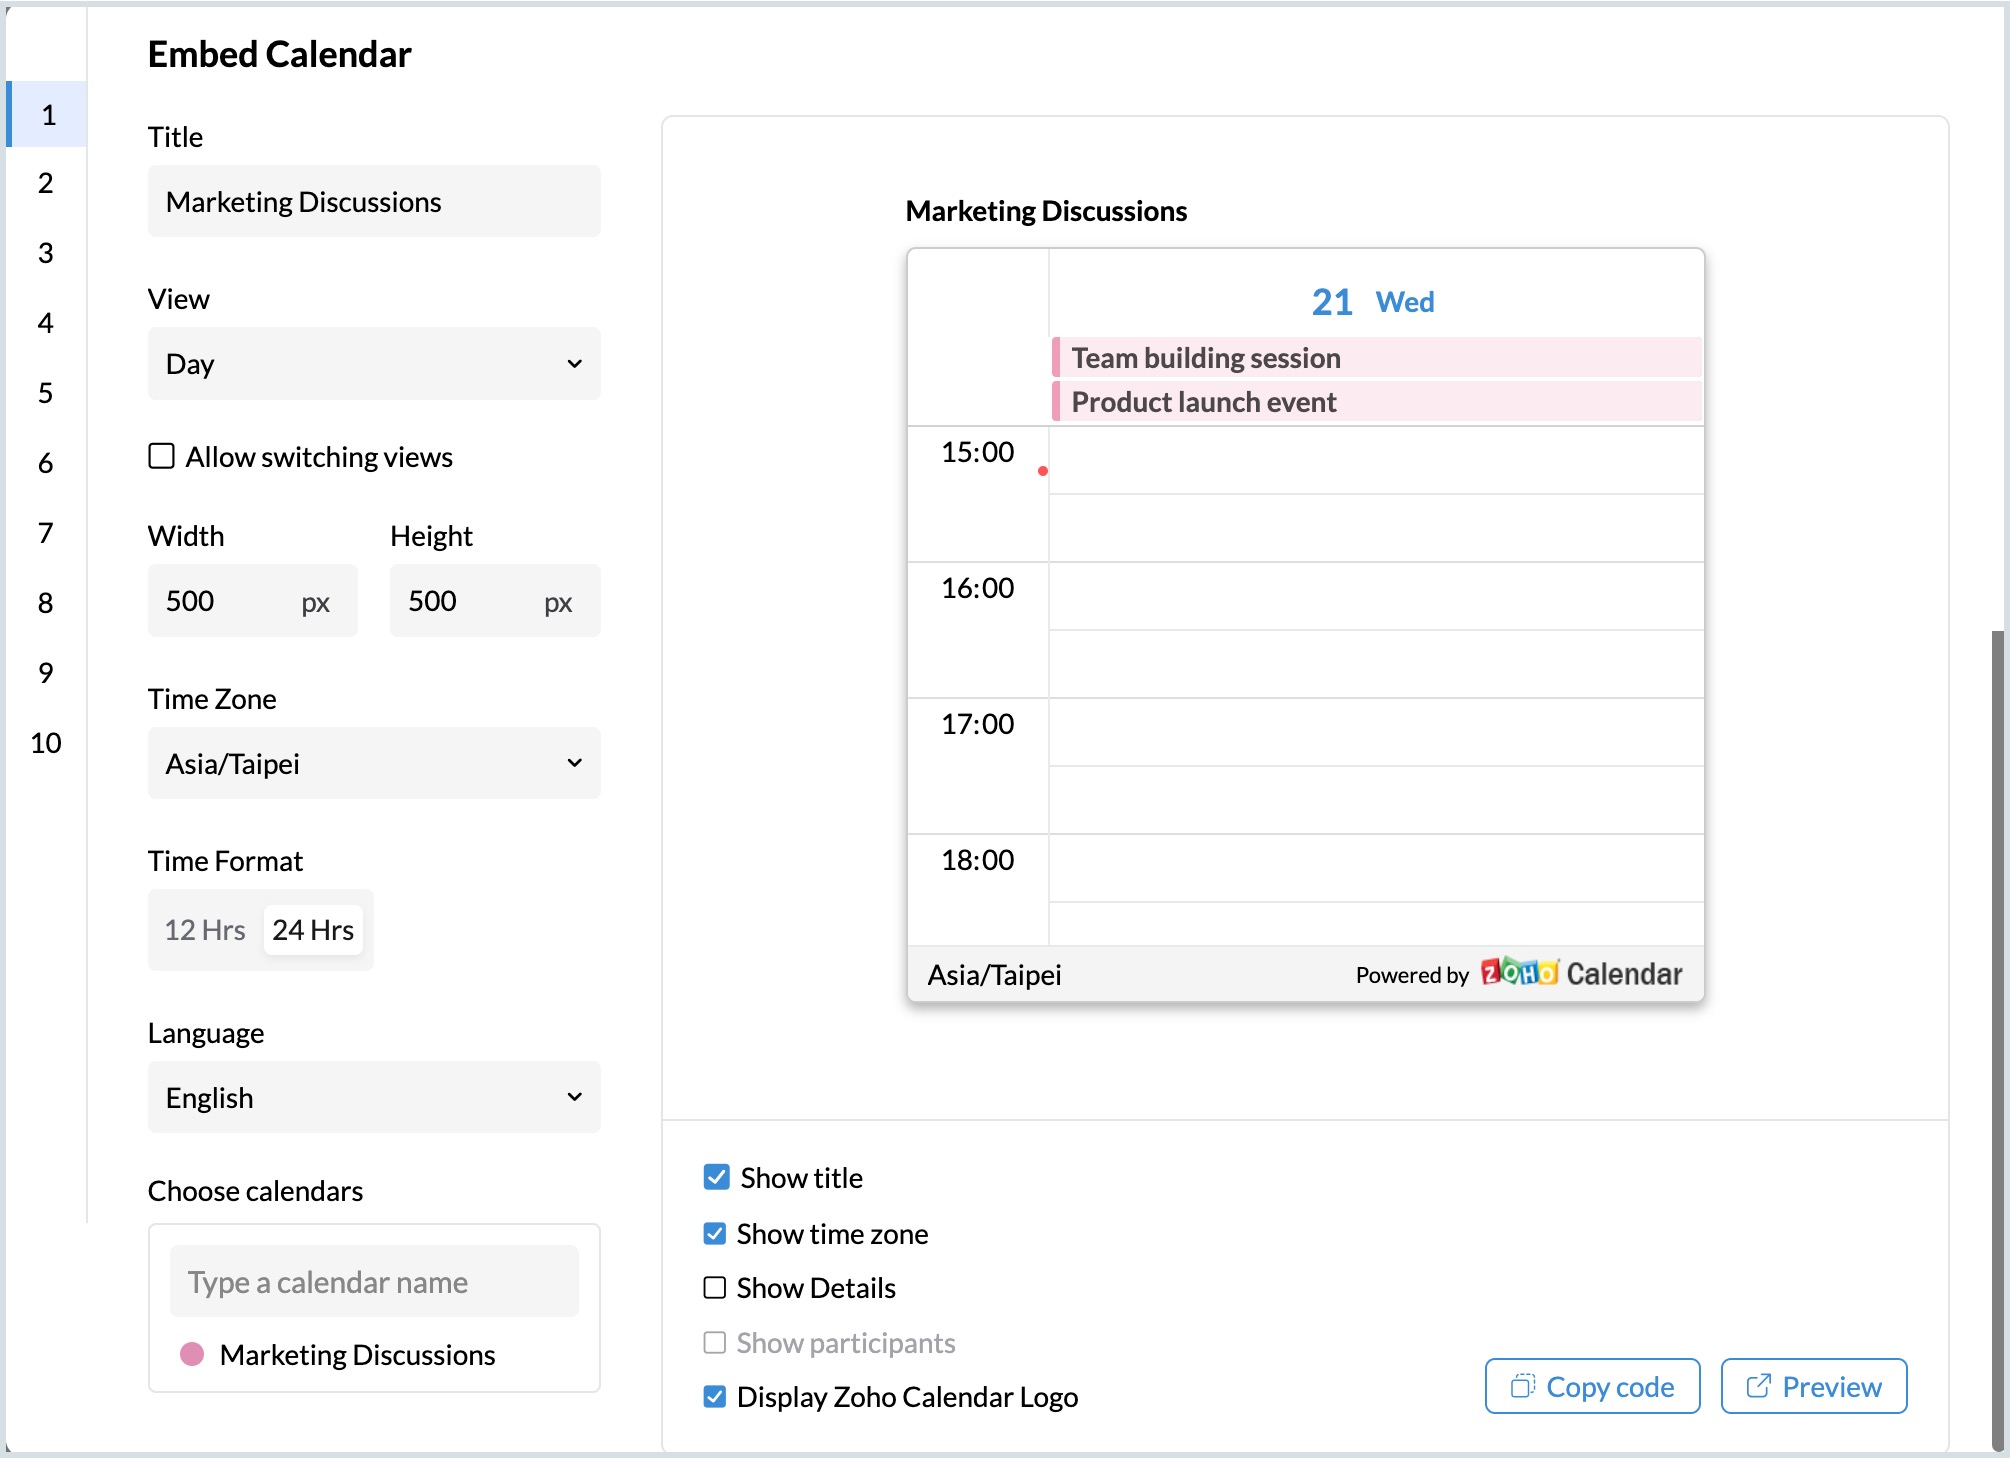Uncheck the Show title checkbox
Image resolution: width=2010 pixels, height=1458 pixels.
point(716,1177)
